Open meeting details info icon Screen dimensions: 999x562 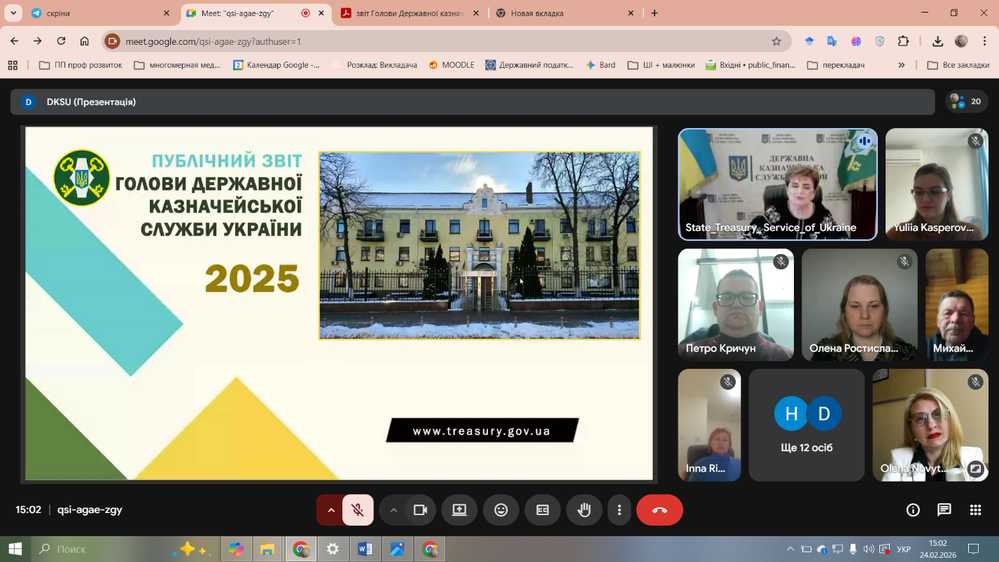point(912,510)
